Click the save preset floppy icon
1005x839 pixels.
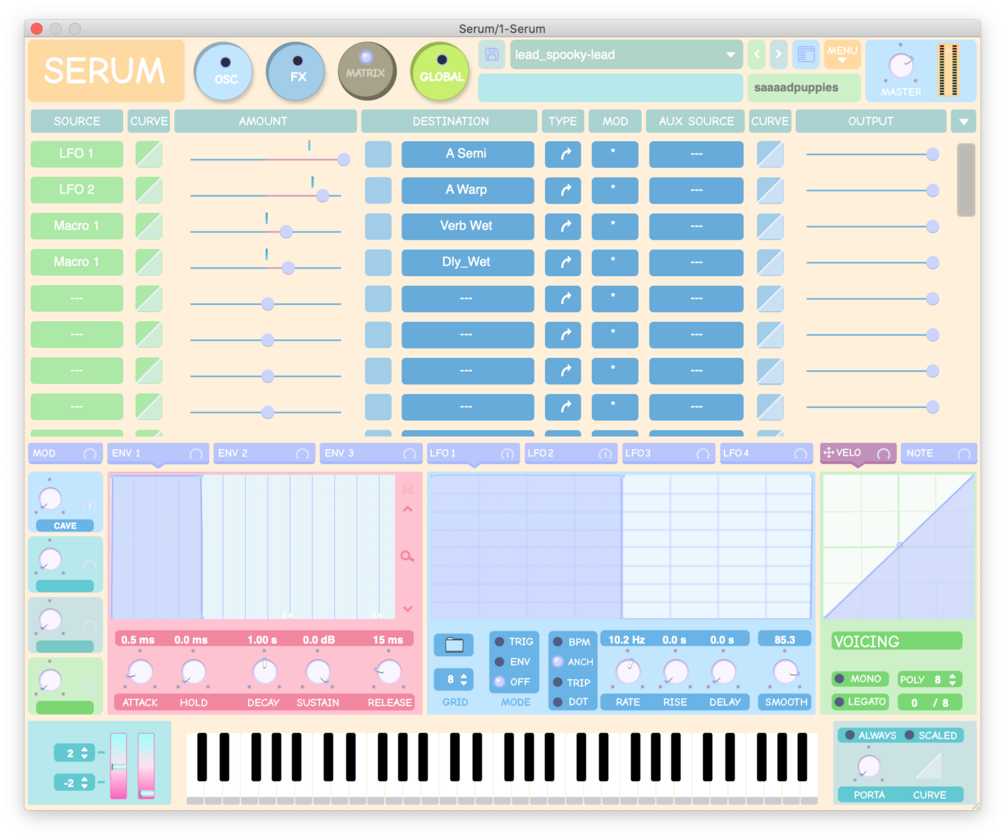pos(492,54)
